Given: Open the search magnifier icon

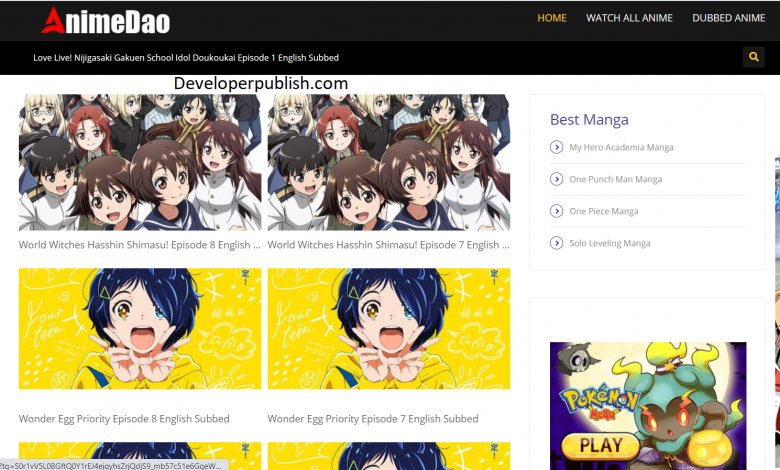Looking at the screenshot, I should pos(754,57).
